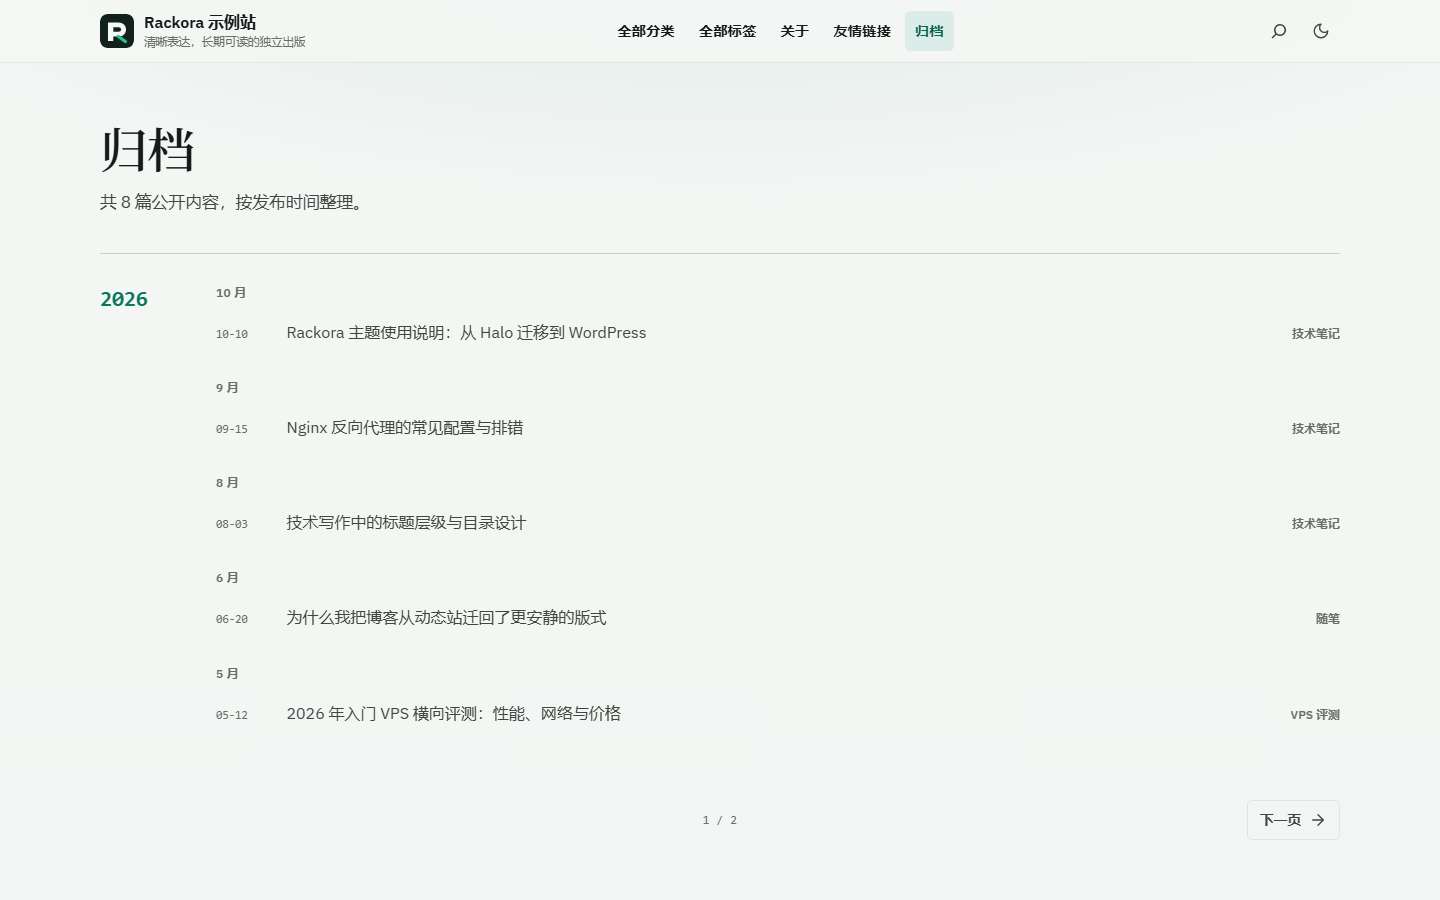Viewport: 1440px width, 900px height.
Task: Click the 1 / 2 page indicator
Action: [720, 820]
